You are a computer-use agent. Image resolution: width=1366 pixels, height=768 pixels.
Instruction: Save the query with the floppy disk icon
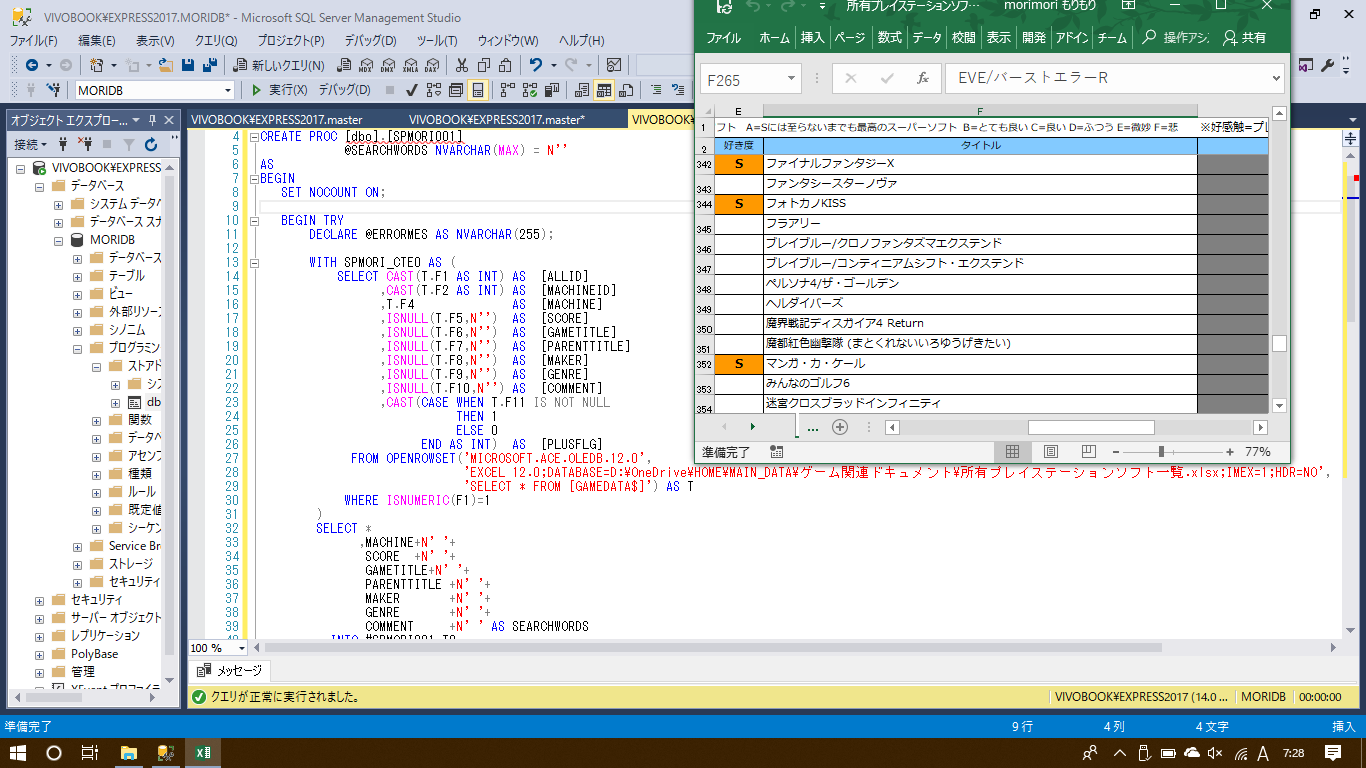188,65
